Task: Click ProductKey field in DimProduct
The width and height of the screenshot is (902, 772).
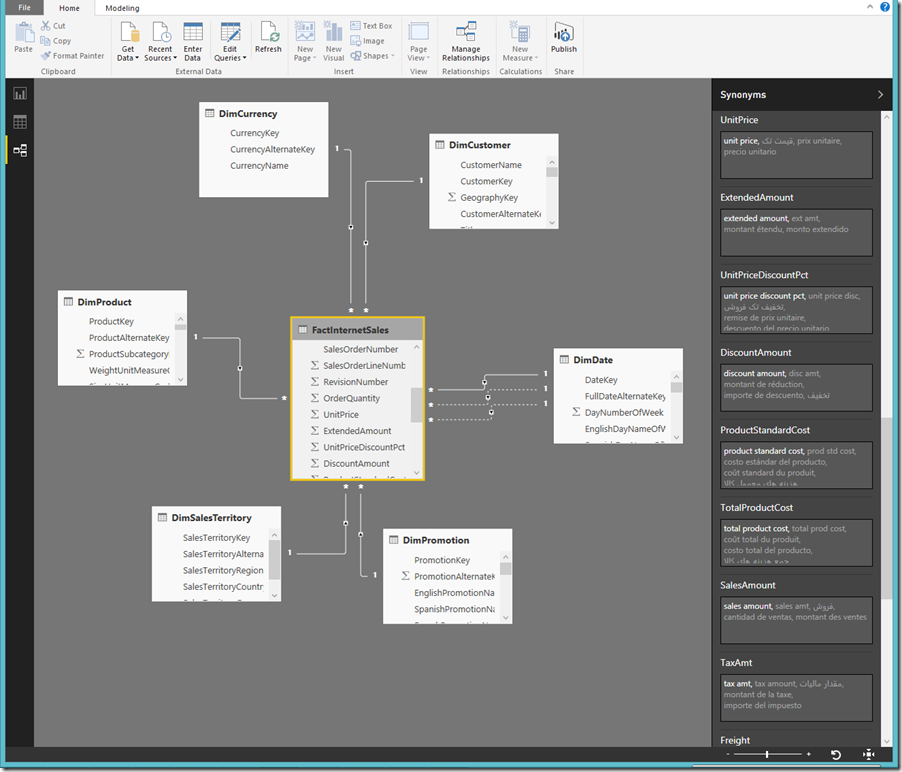Action: (x=111, y=321)
